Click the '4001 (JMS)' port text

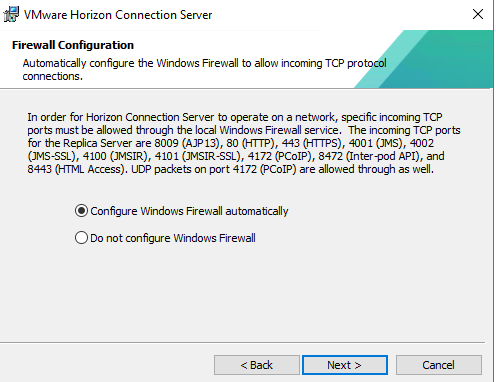tap(375, 143)
